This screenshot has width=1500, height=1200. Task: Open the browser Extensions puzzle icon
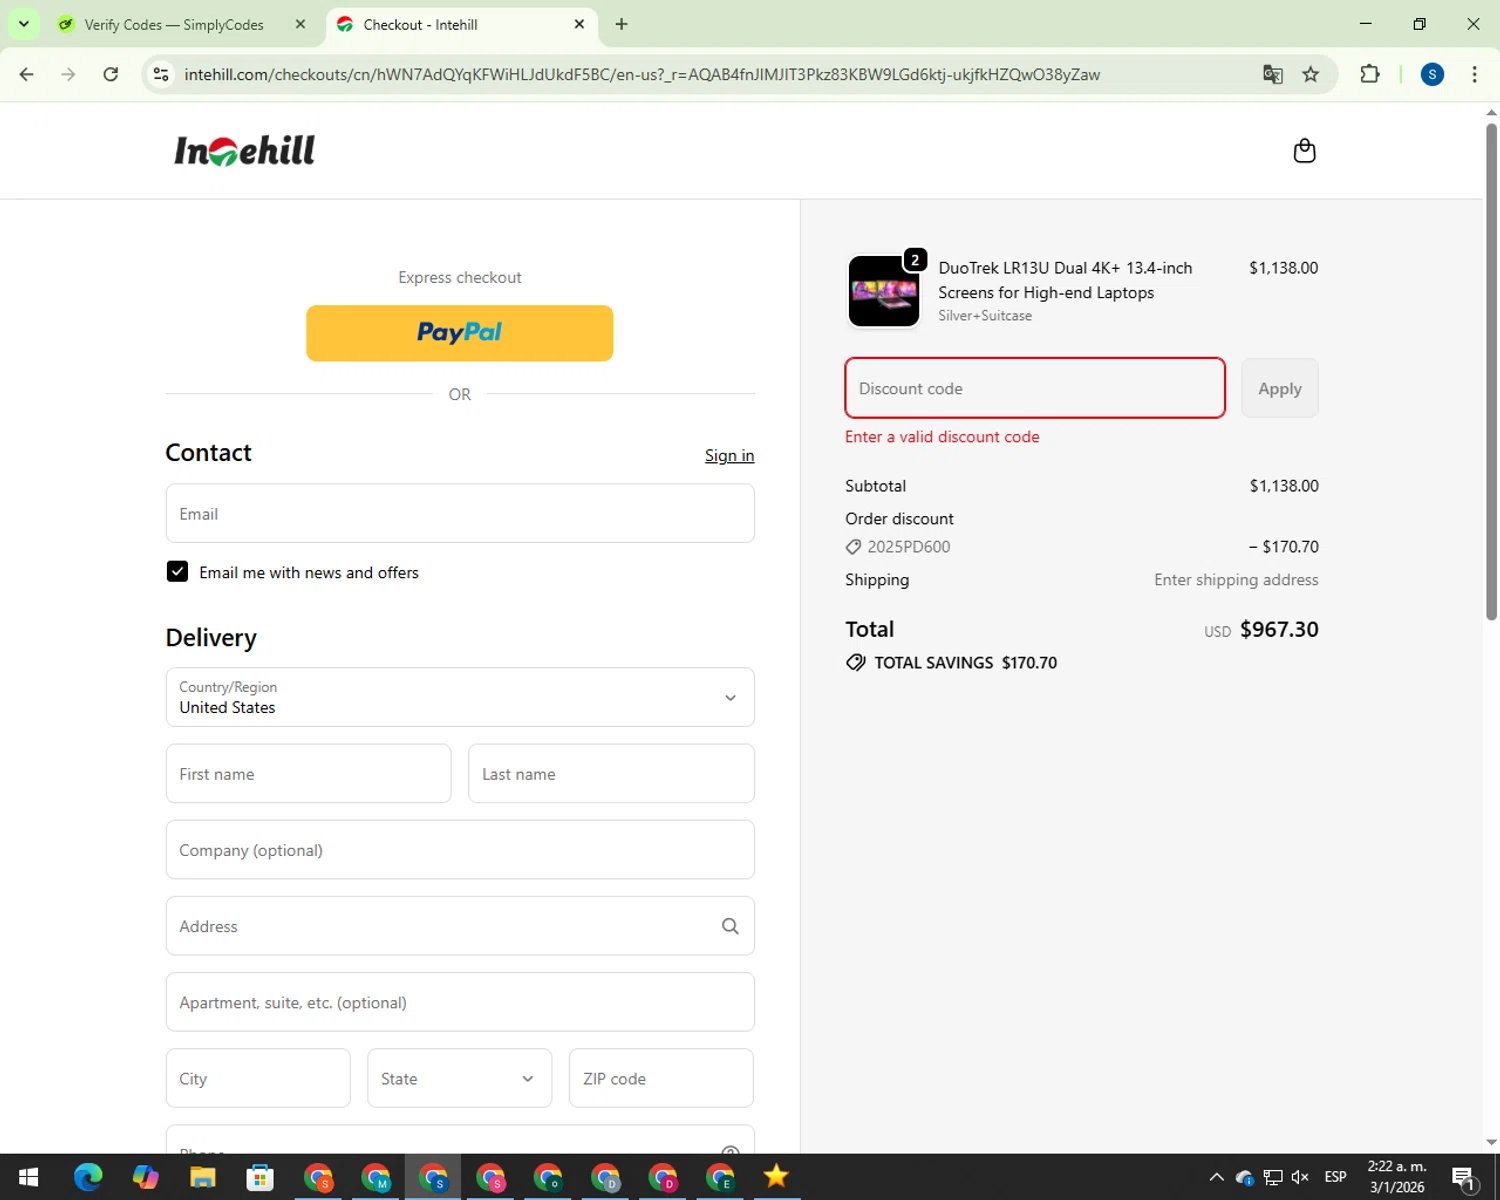(1370, 74)
